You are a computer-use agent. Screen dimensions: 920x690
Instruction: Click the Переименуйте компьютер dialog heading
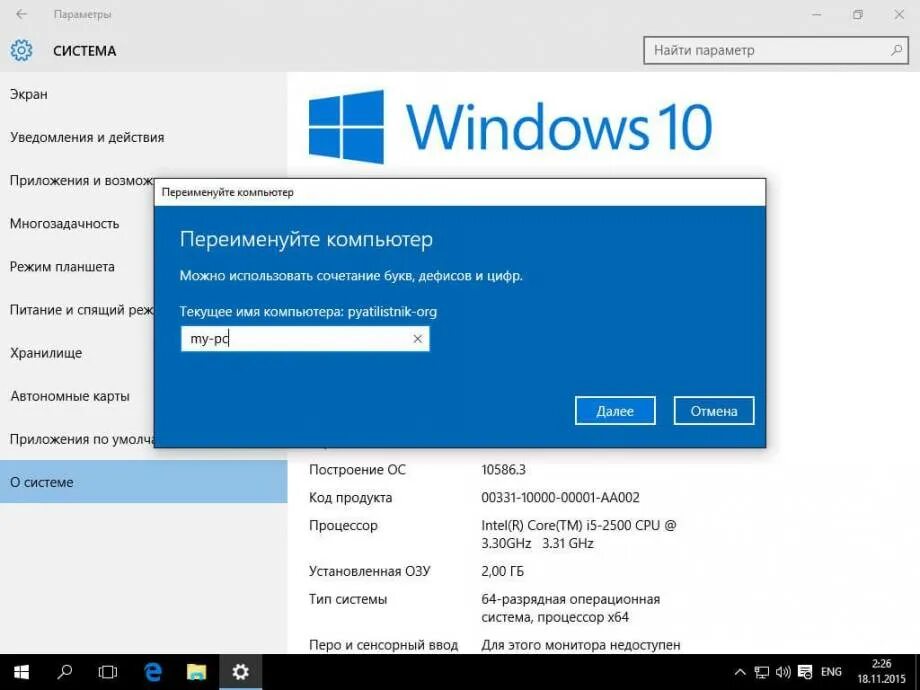point(306,239)
